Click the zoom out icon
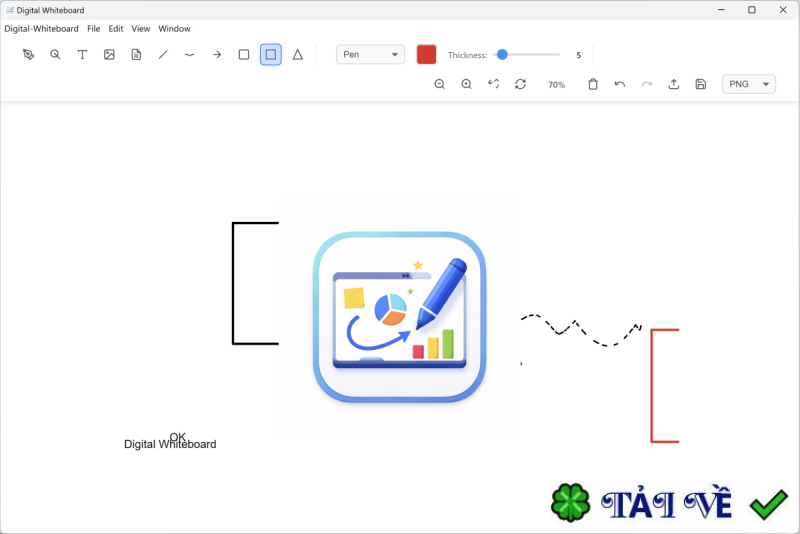 439,84
